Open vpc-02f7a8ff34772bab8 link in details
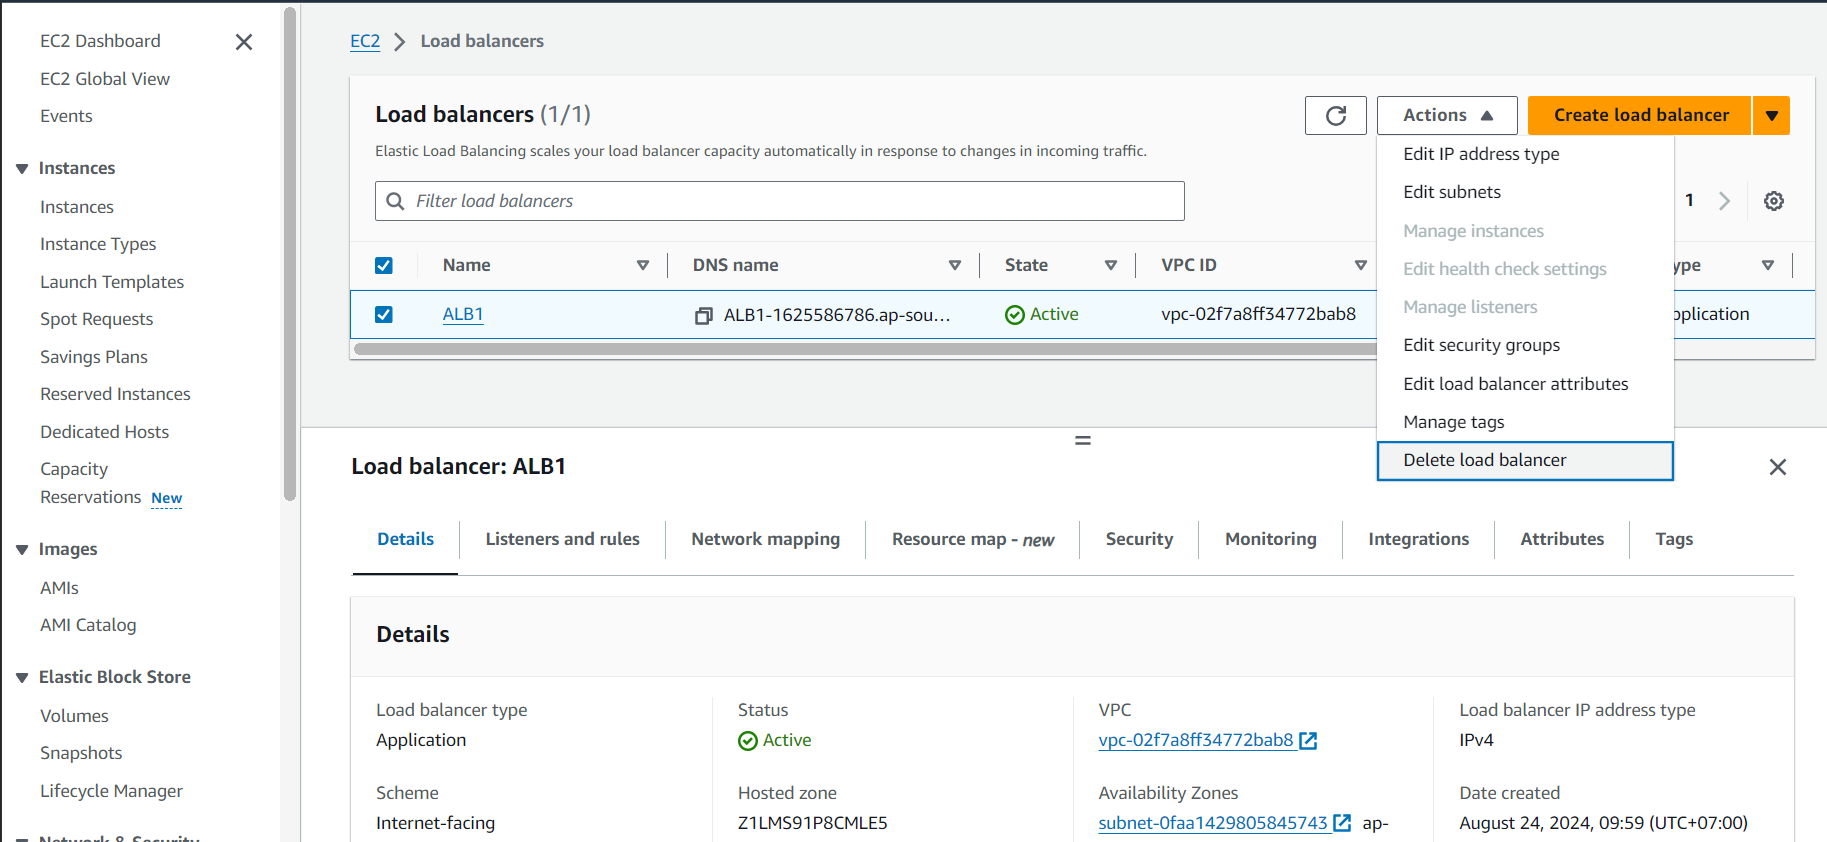 [x=1196, y=740]
